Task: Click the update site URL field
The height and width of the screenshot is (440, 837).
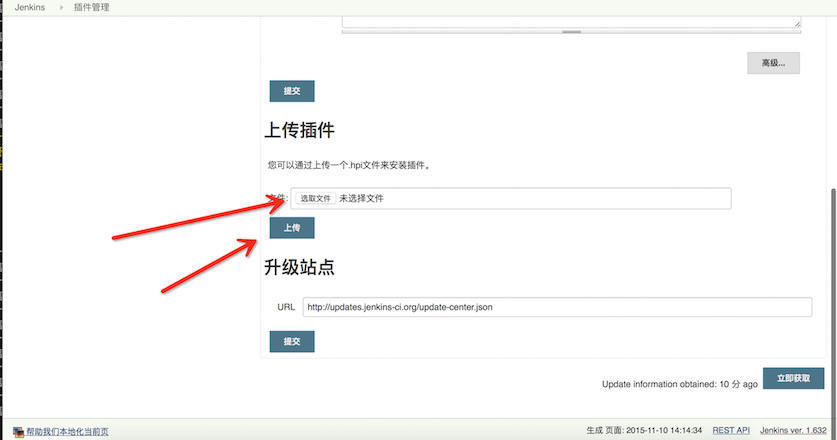Action: pyautogui.click(x=556, y=307)
